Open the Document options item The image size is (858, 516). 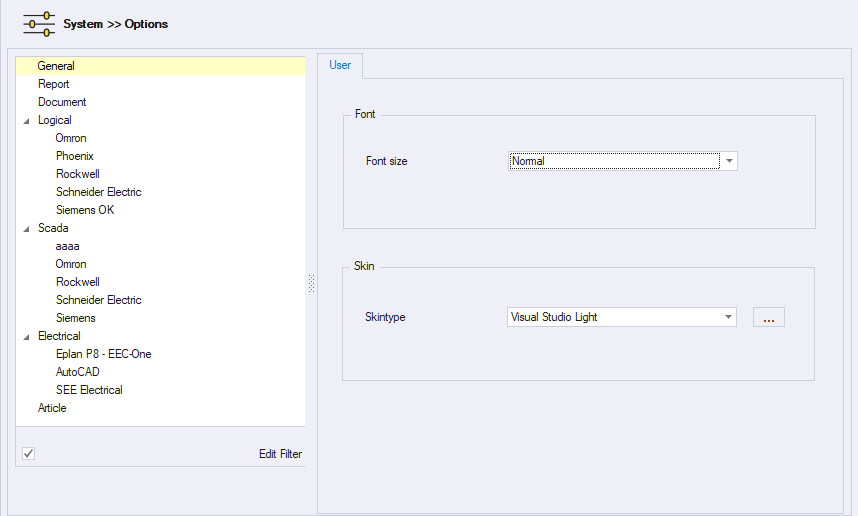[x=62, y=102]
